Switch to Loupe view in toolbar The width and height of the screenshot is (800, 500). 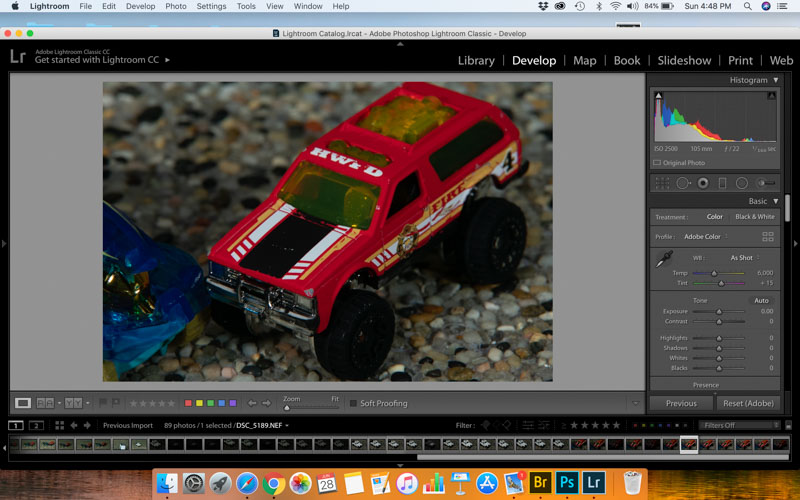[x=22, y=403]
